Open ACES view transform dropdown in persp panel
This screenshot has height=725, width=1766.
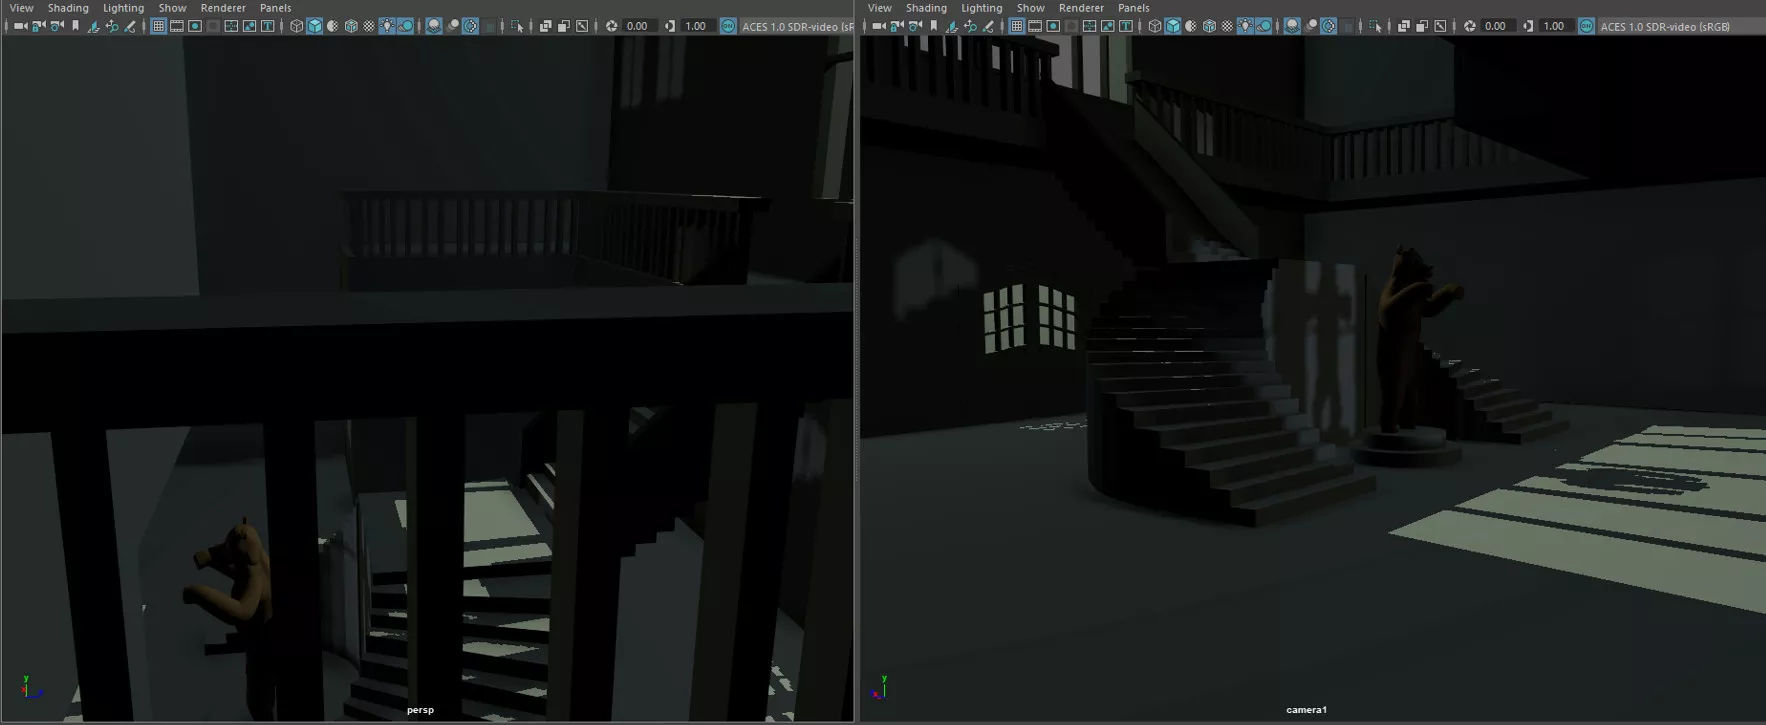tap(797, 26)
